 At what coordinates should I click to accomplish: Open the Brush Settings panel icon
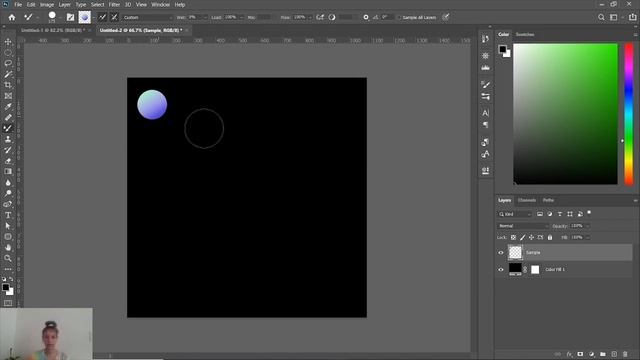pyautogui.click(x=485, y=84)
